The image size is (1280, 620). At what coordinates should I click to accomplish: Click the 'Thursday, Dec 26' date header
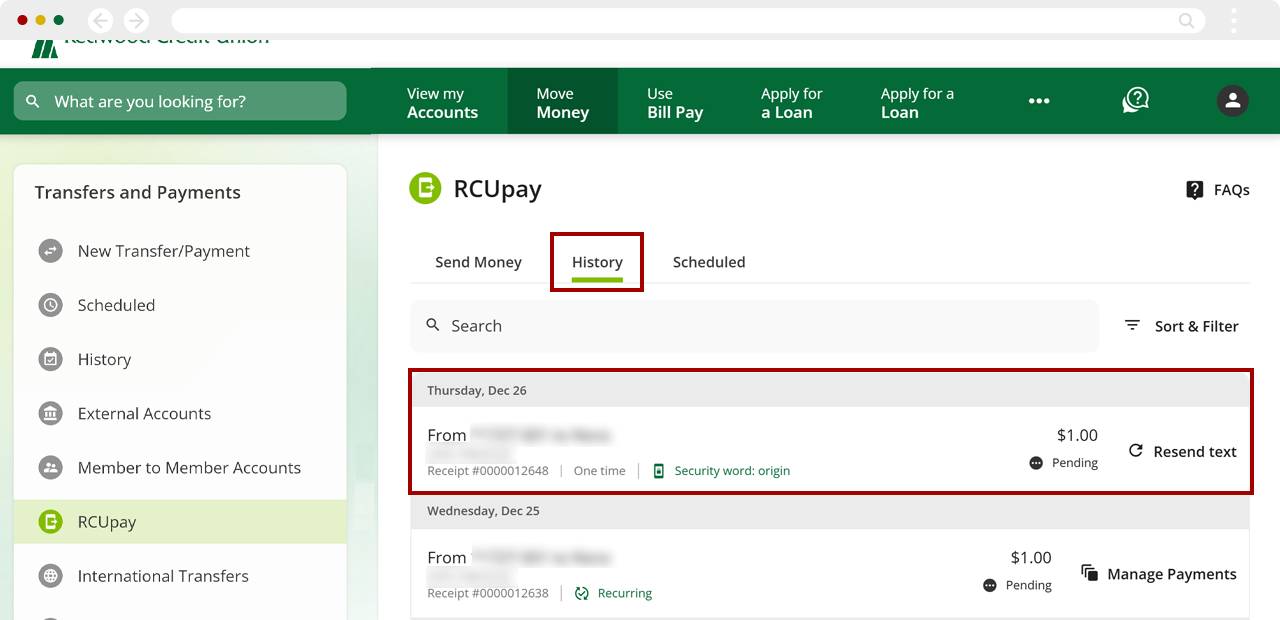(477, 390)
